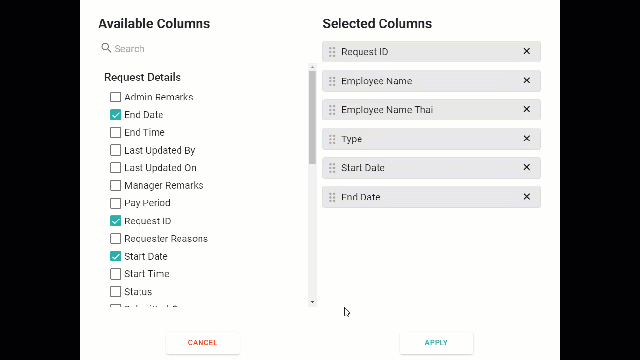Check the Admin Remarks checkbox

click(116, 97)
